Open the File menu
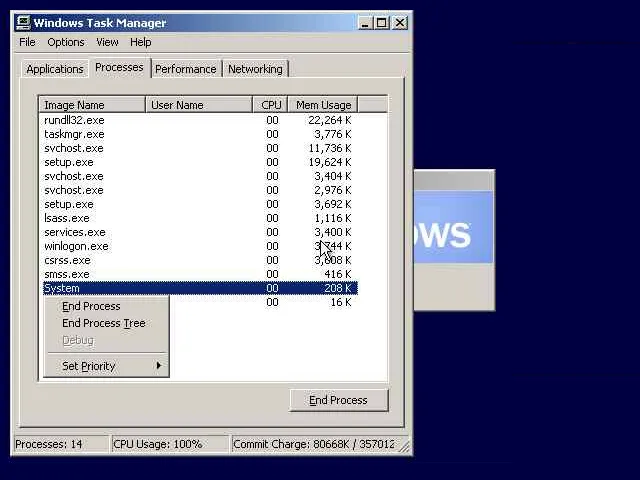 pos(27,42)
